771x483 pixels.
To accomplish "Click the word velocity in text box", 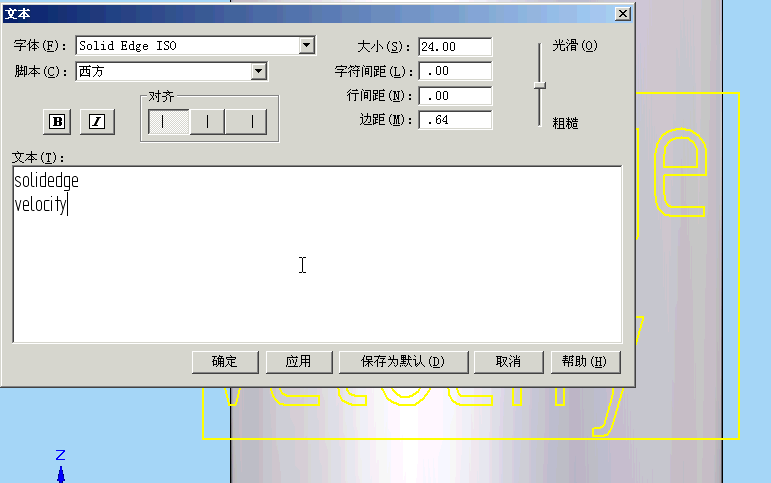I will [40, 205].
